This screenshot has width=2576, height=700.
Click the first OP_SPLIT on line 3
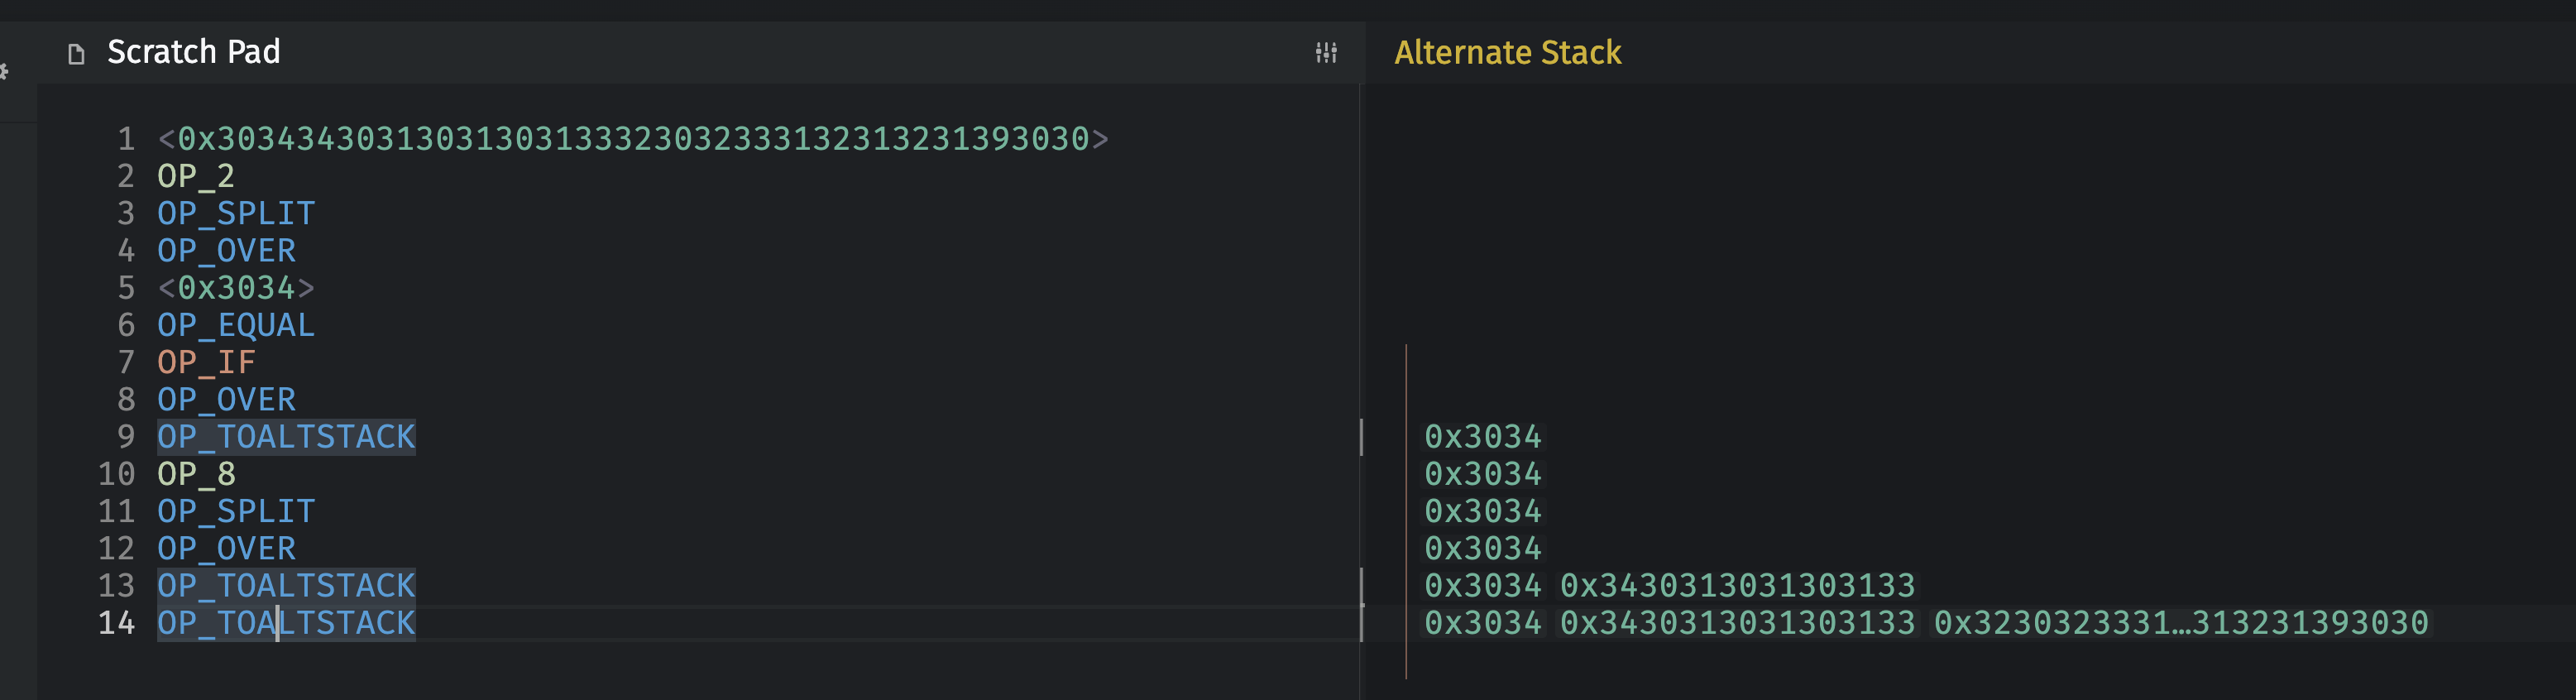[236, 214]
